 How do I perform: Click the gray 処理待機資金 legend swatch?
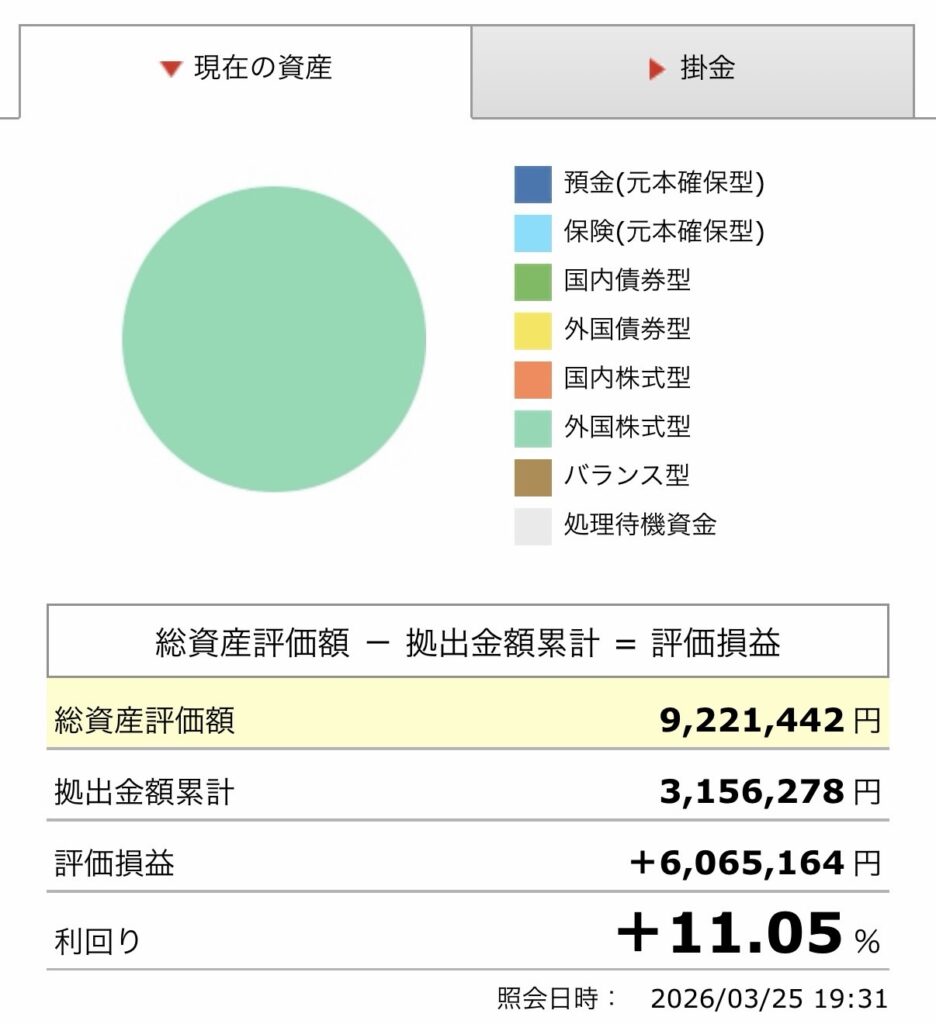533,525
